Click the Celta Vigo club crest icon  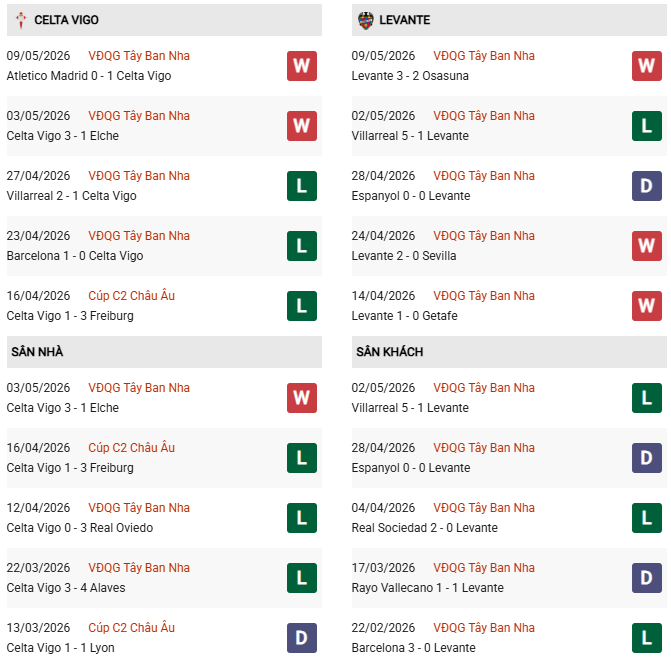point(21,20)
